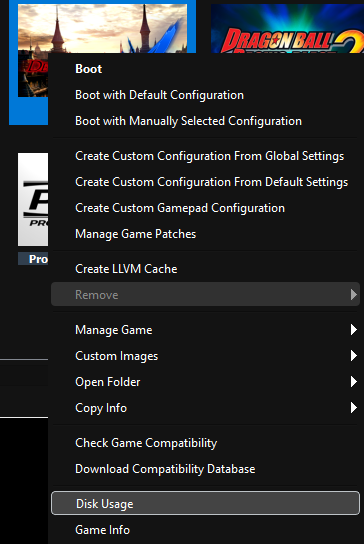Choose Download Compatibility Database

tap(205, 469)
